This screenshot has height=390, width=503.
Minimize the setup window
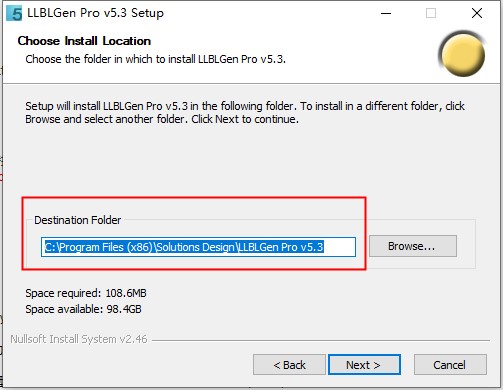(386, 13)
